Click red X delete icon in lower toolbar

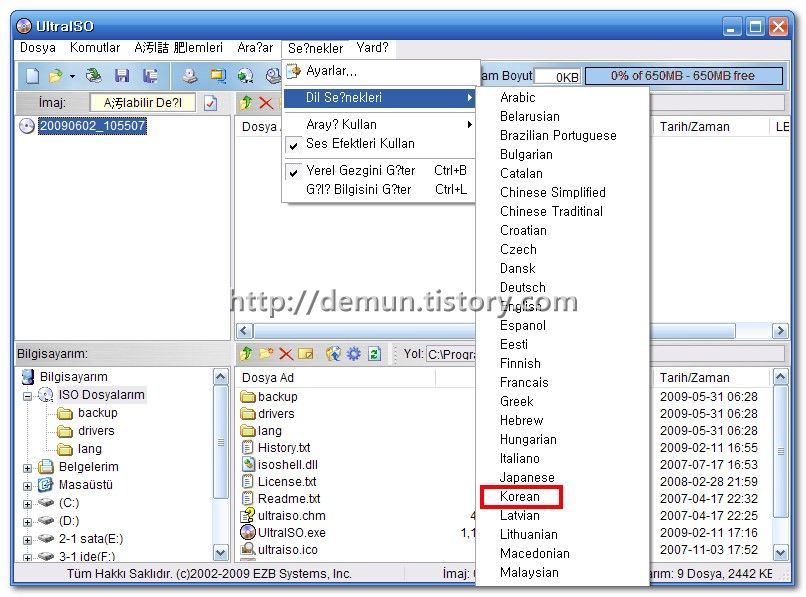(x=285, y=354)
